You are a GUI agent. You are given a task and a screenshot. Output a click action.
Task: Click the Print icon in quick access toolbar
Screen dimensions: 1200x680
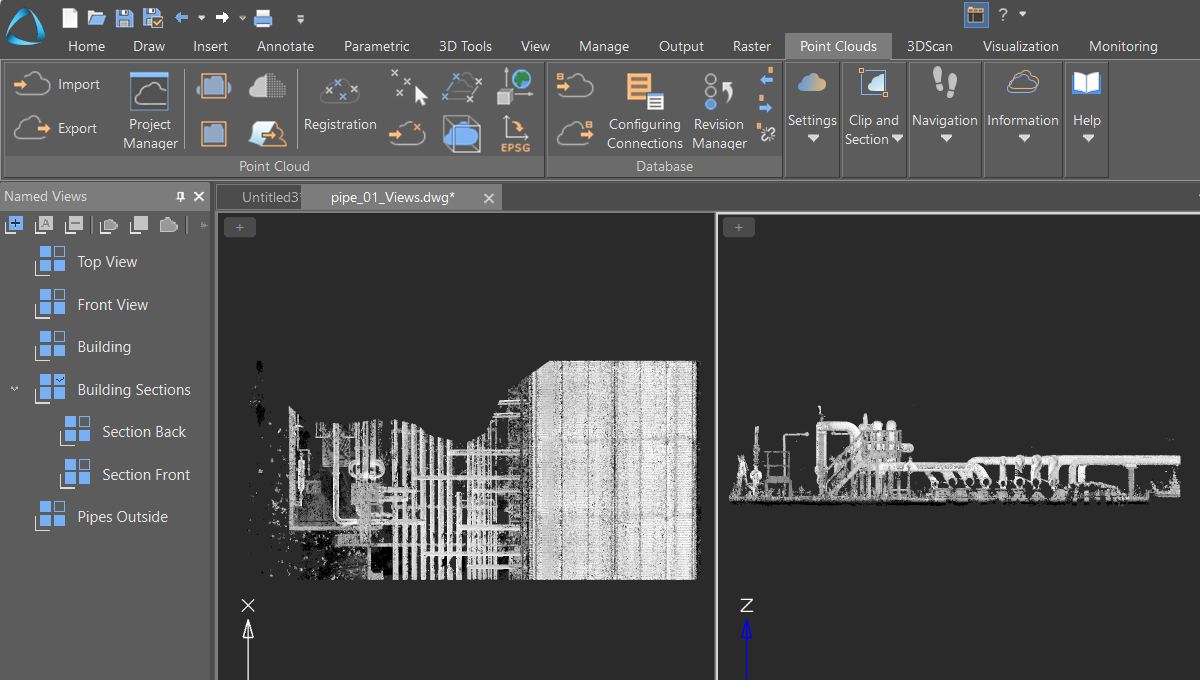[263, 17]
